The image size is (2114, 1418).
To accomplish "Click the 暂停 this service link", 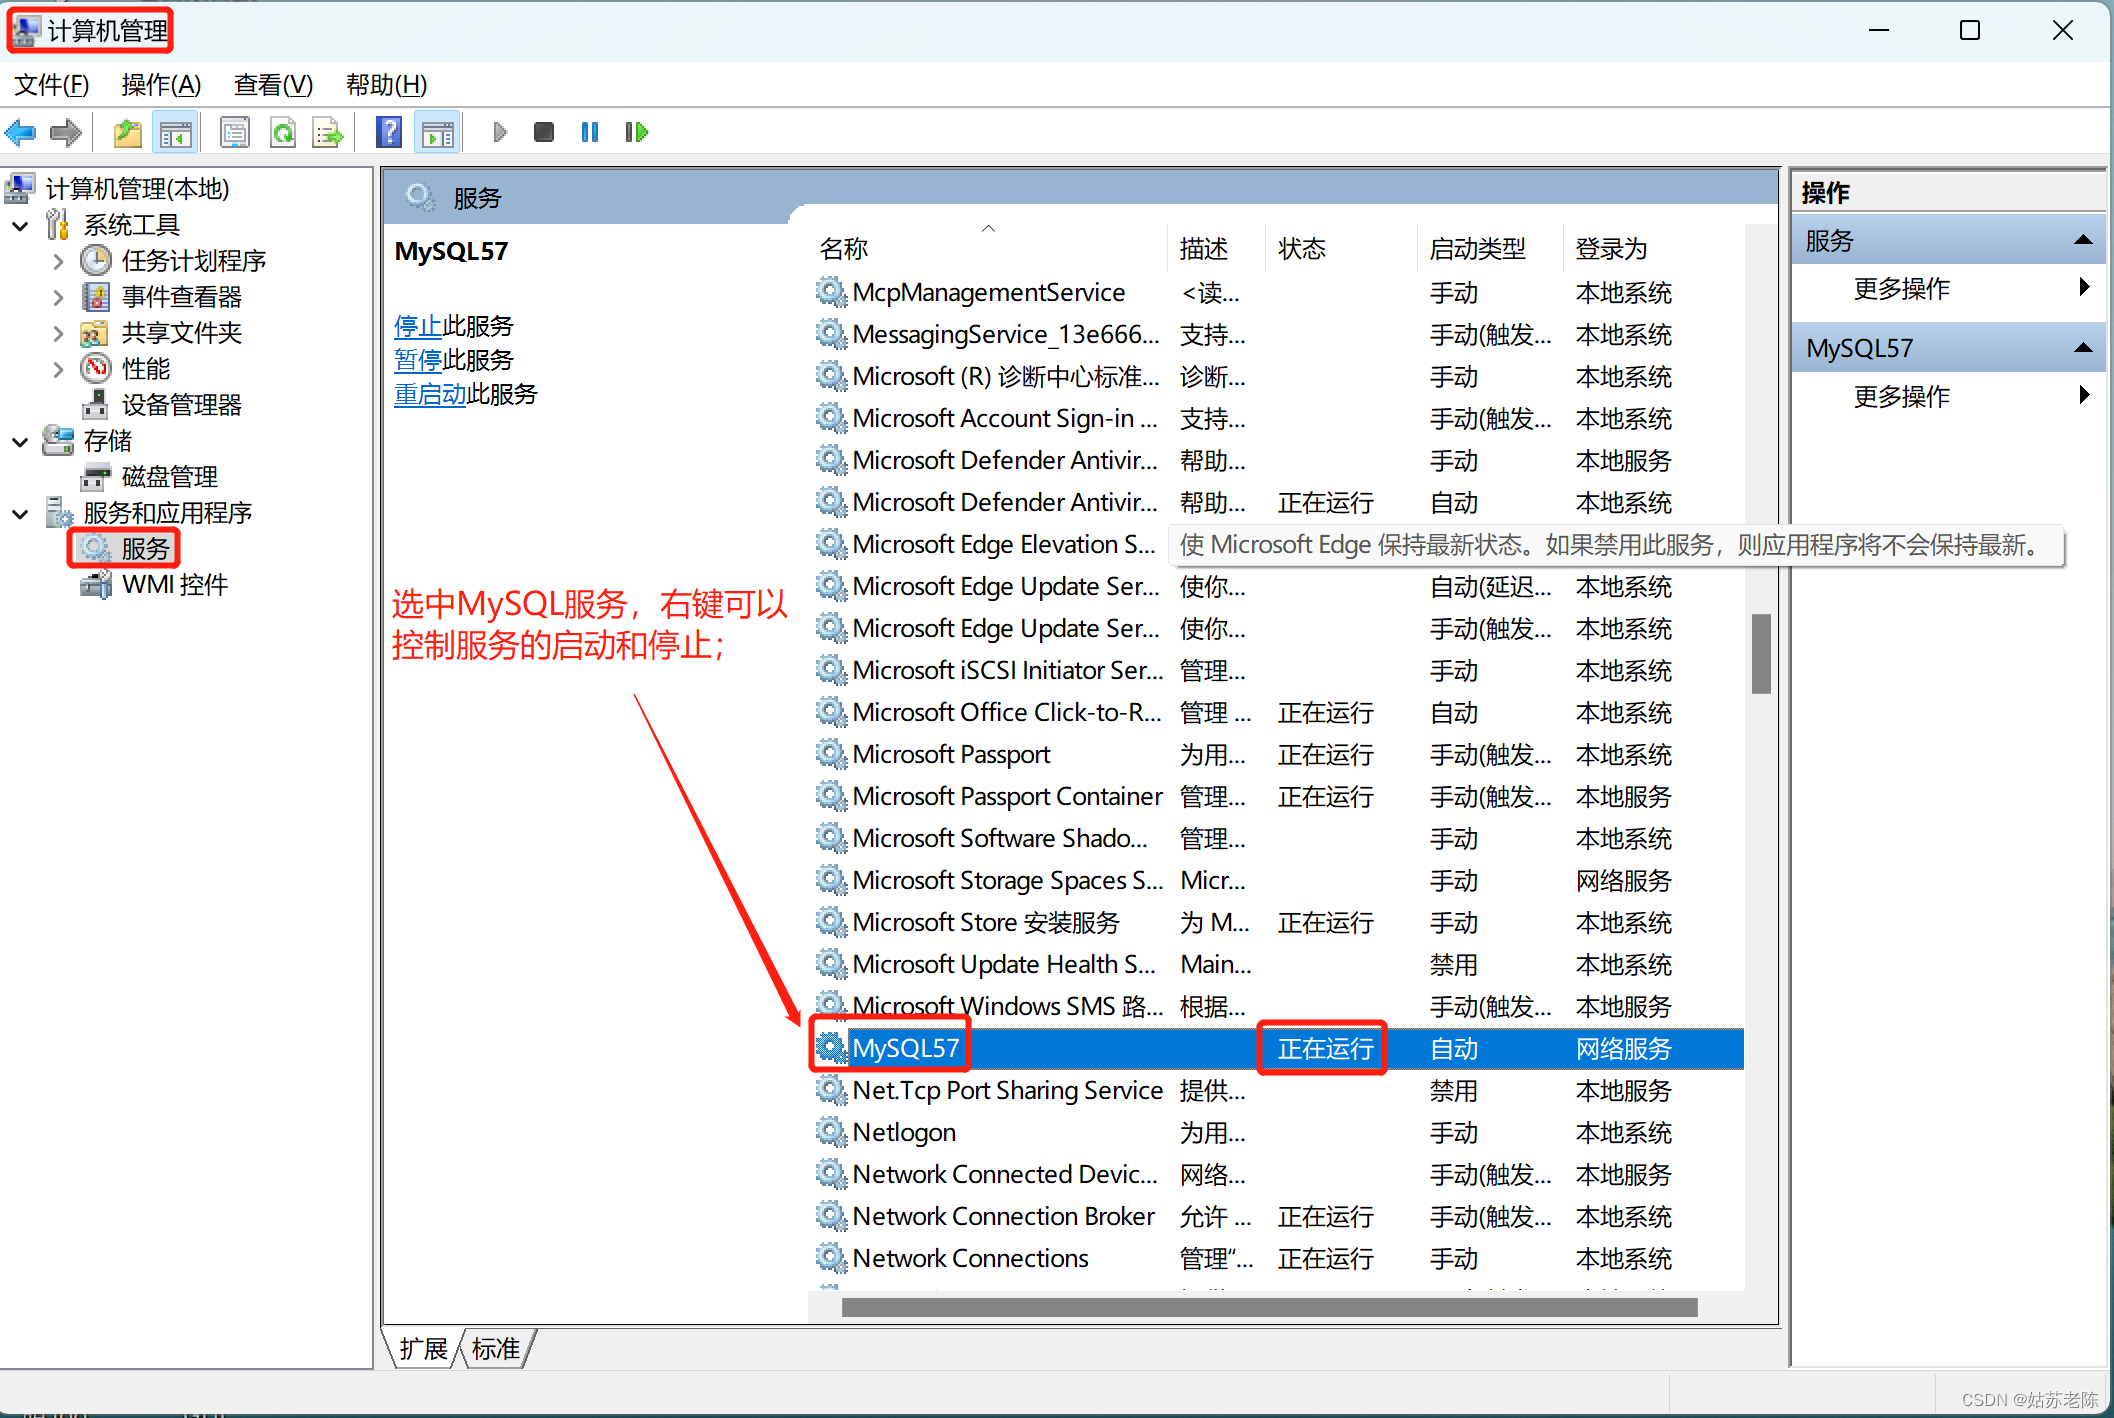I will coord(418,360).
